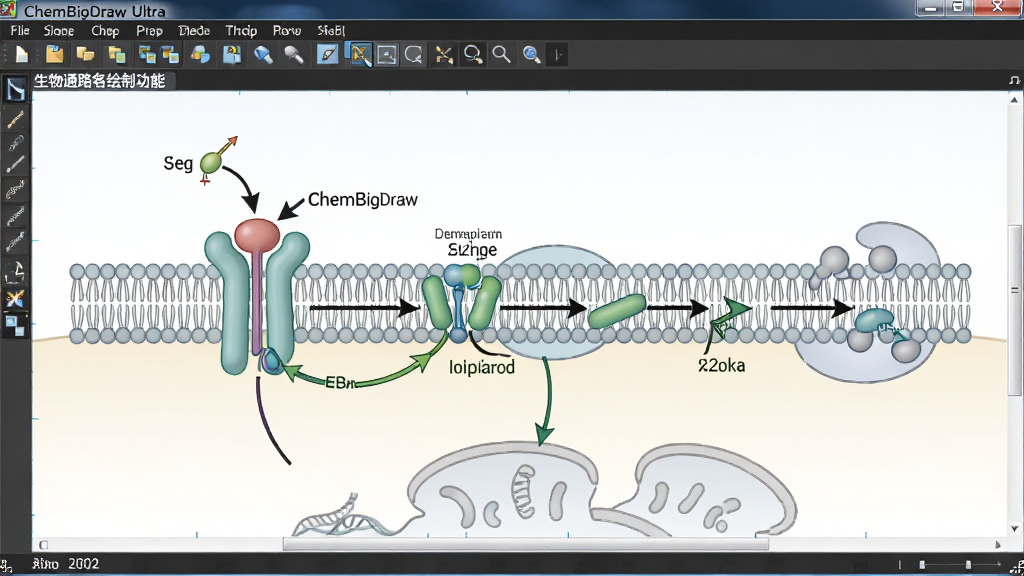Viewport: 1024px width, 576px height.
Task: Click the 'Seg' label on canvas
Action: (178, 163)
